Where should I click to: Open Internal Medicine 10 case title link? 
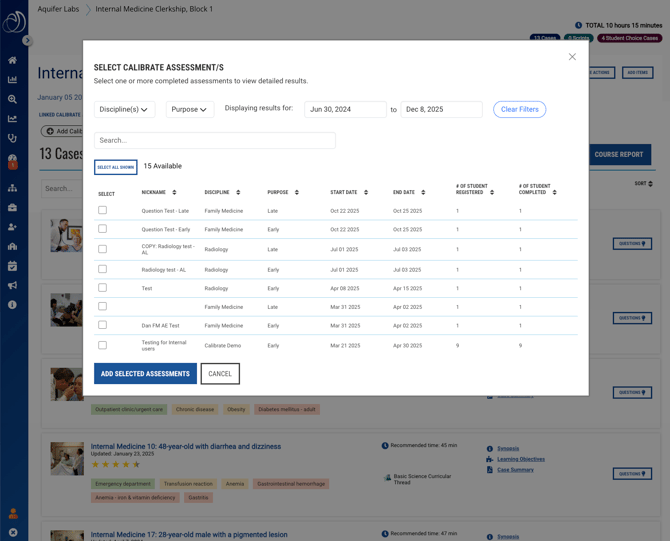[186, 446]
